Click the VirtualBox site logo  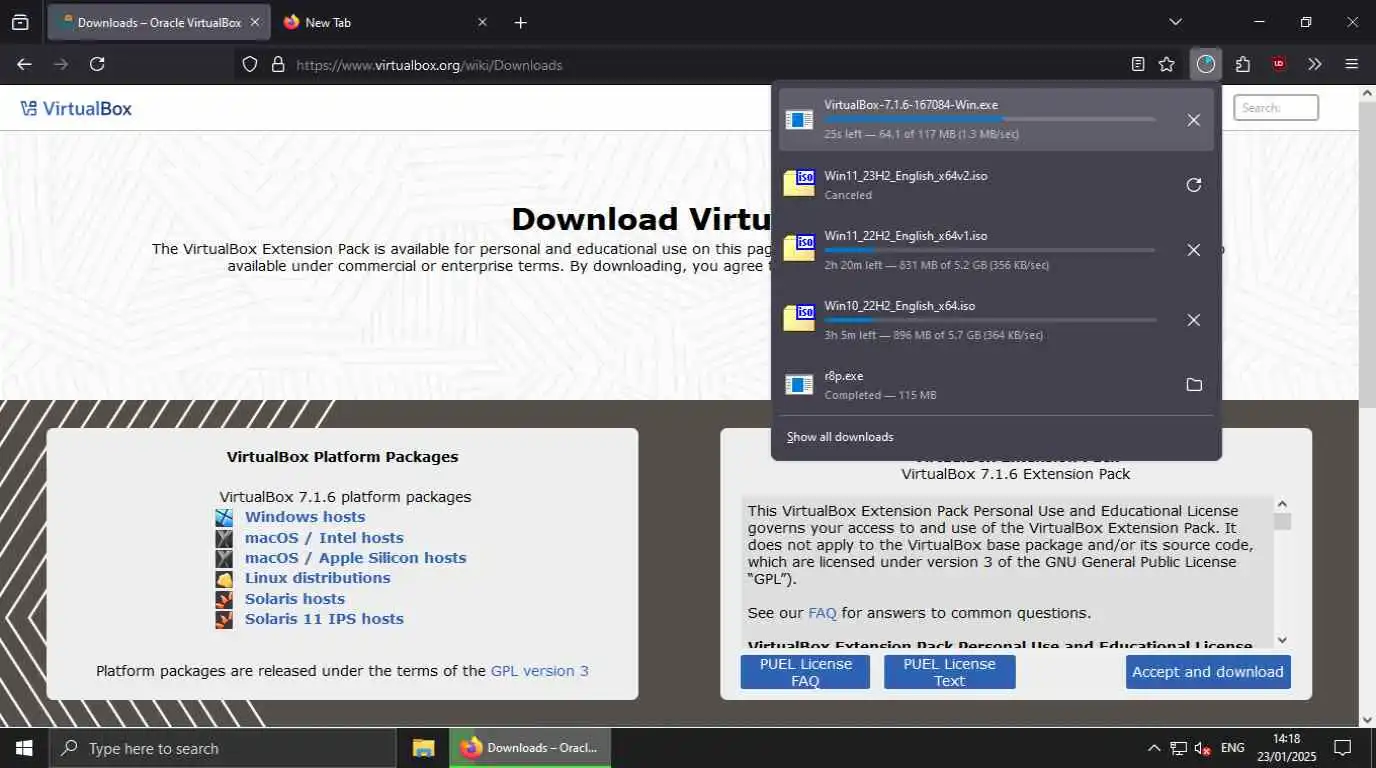click(x=76, y=108)
